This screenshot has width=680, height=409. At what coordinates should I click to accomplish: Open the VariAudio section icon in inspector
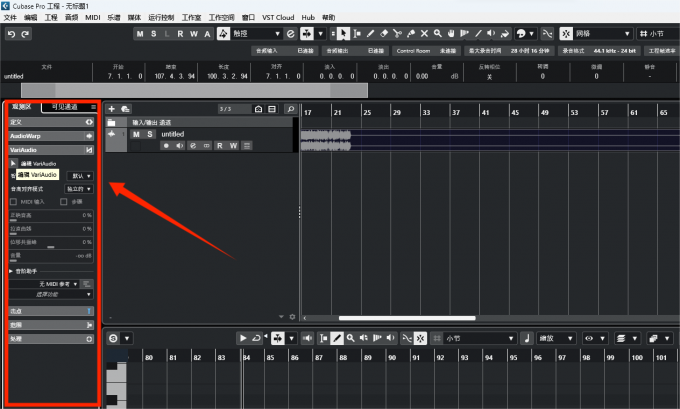click(89, 150)
